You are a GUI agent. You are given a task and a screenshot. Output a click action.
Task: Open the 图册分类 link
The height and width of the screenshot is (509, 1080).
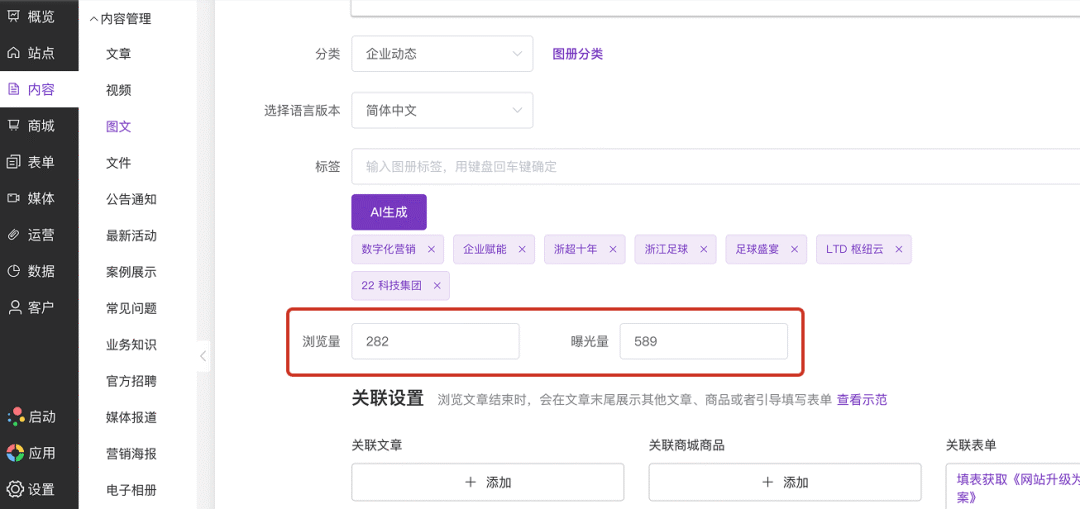578,54
